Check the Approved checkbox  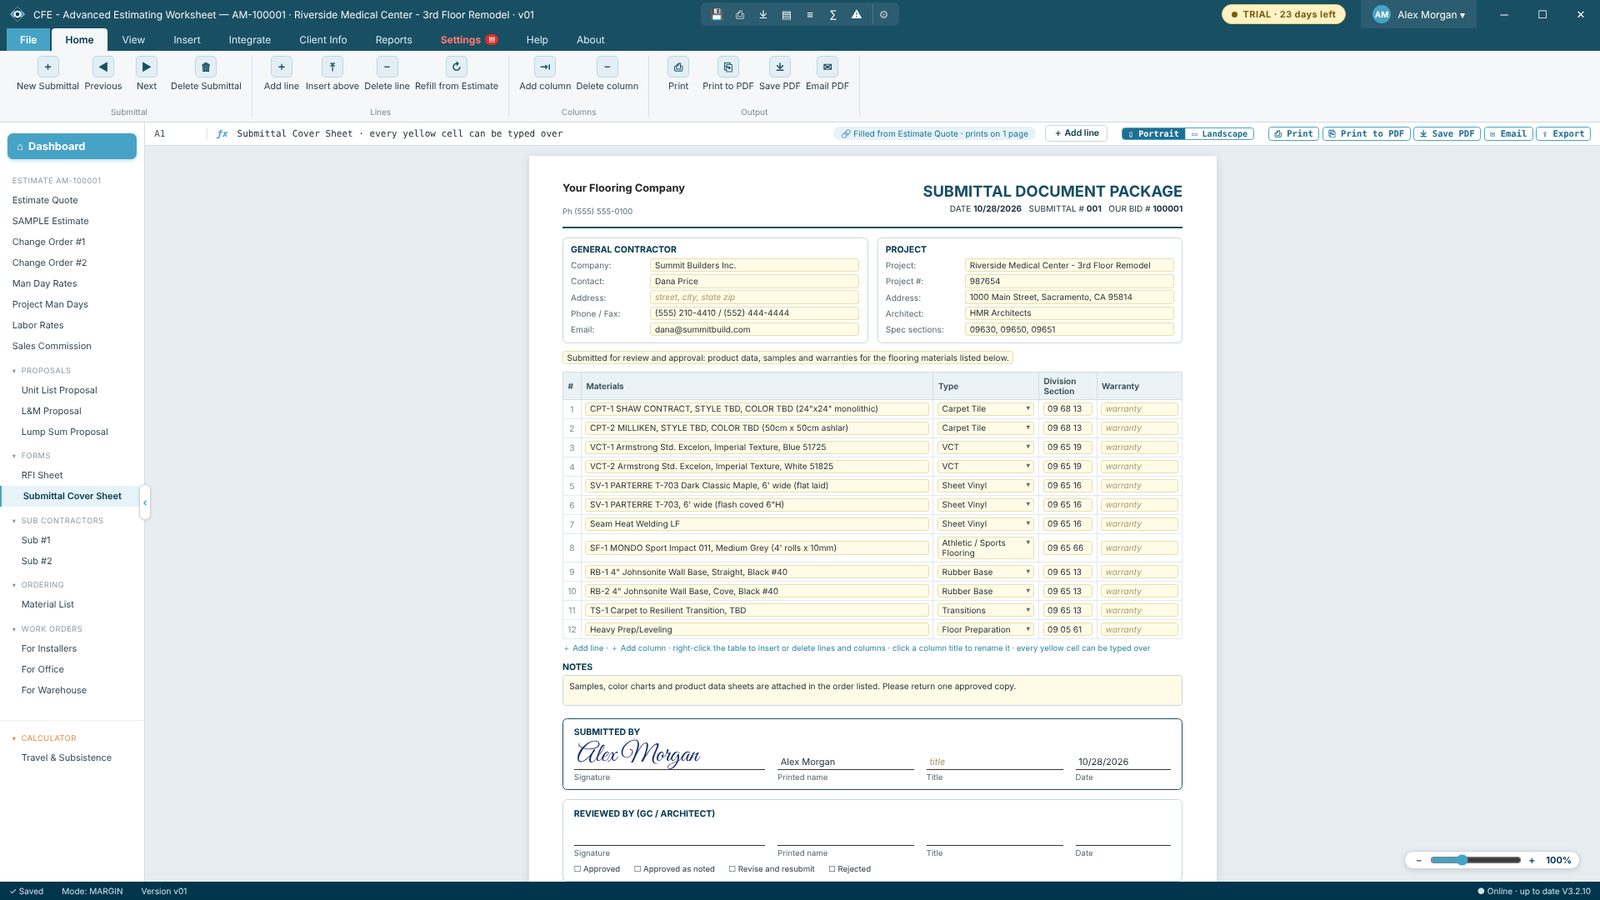point(578,869)
